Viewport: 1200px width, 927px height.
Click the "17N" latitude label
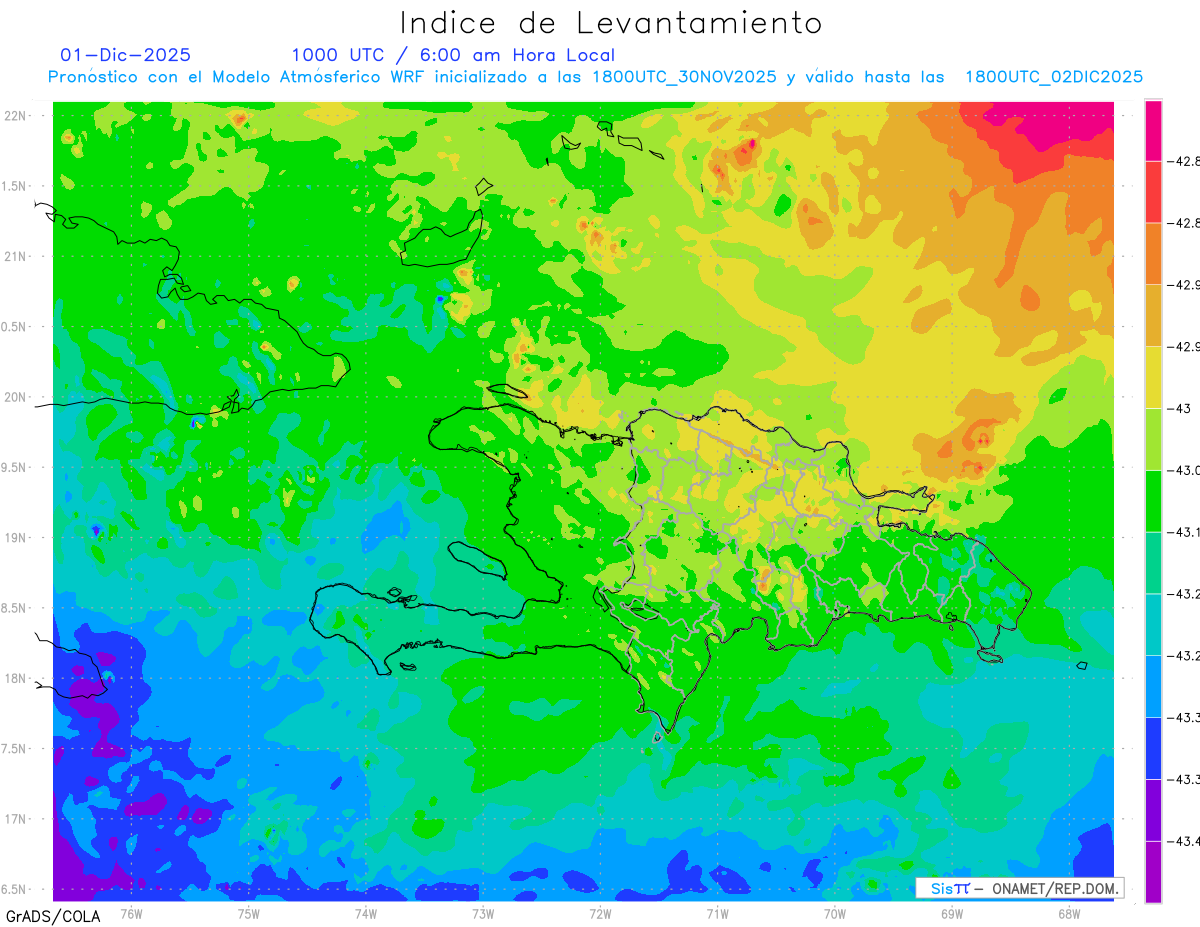point(15,819)
